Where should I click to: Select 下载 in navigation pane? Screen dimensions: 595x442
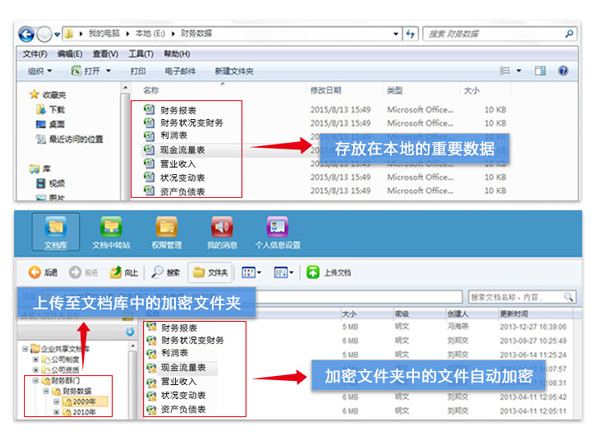click(50, 110)
